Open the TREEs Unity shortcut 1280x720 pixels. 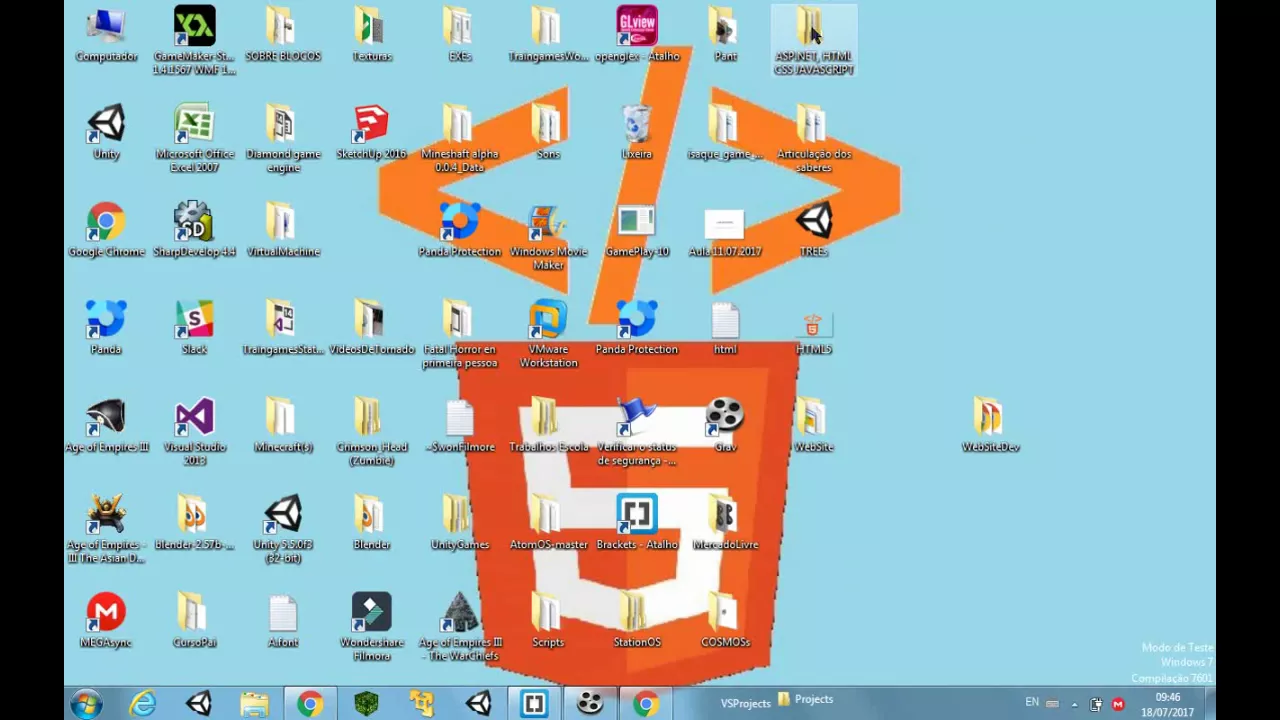pyautogui.click(x=814, y=230)
